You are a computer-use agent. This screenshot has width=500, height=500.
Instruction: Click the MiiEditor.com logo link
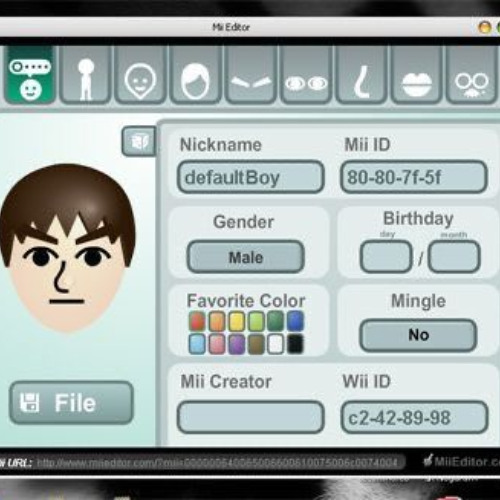point(462,461)
